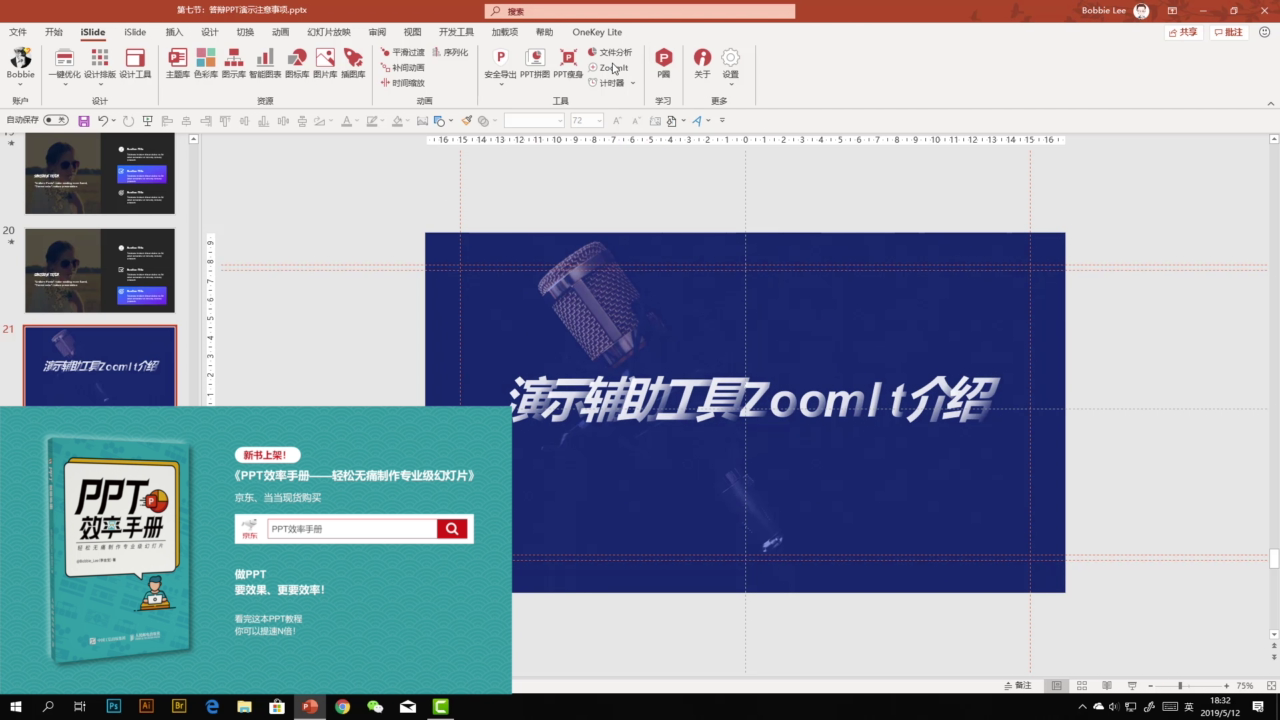Viewport: 1280px width, 720px height.
Task: Select slide 20 thumbnail
Action: (x=100, y=271)
